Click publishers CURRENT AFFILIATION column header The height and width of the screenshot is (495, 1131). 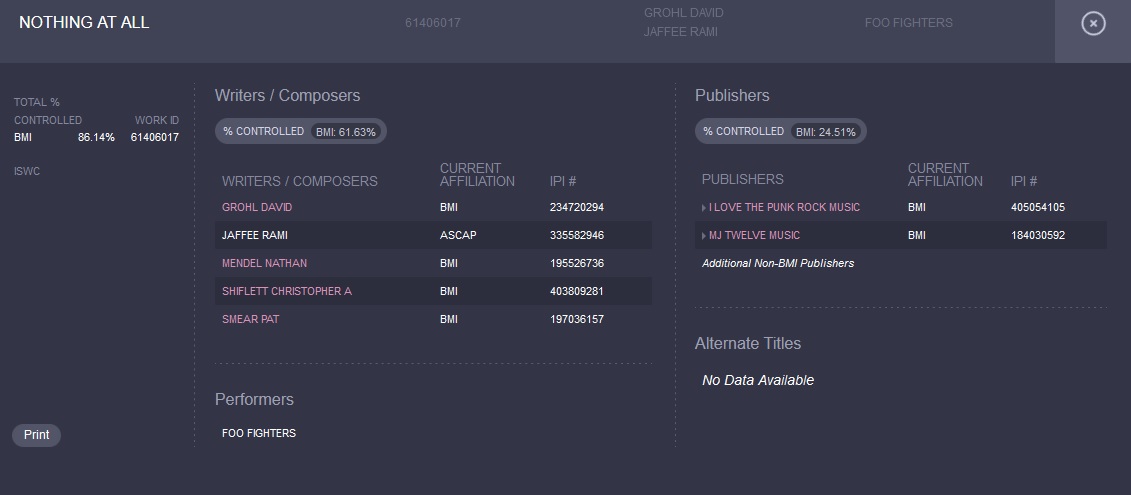pos(944,175)
